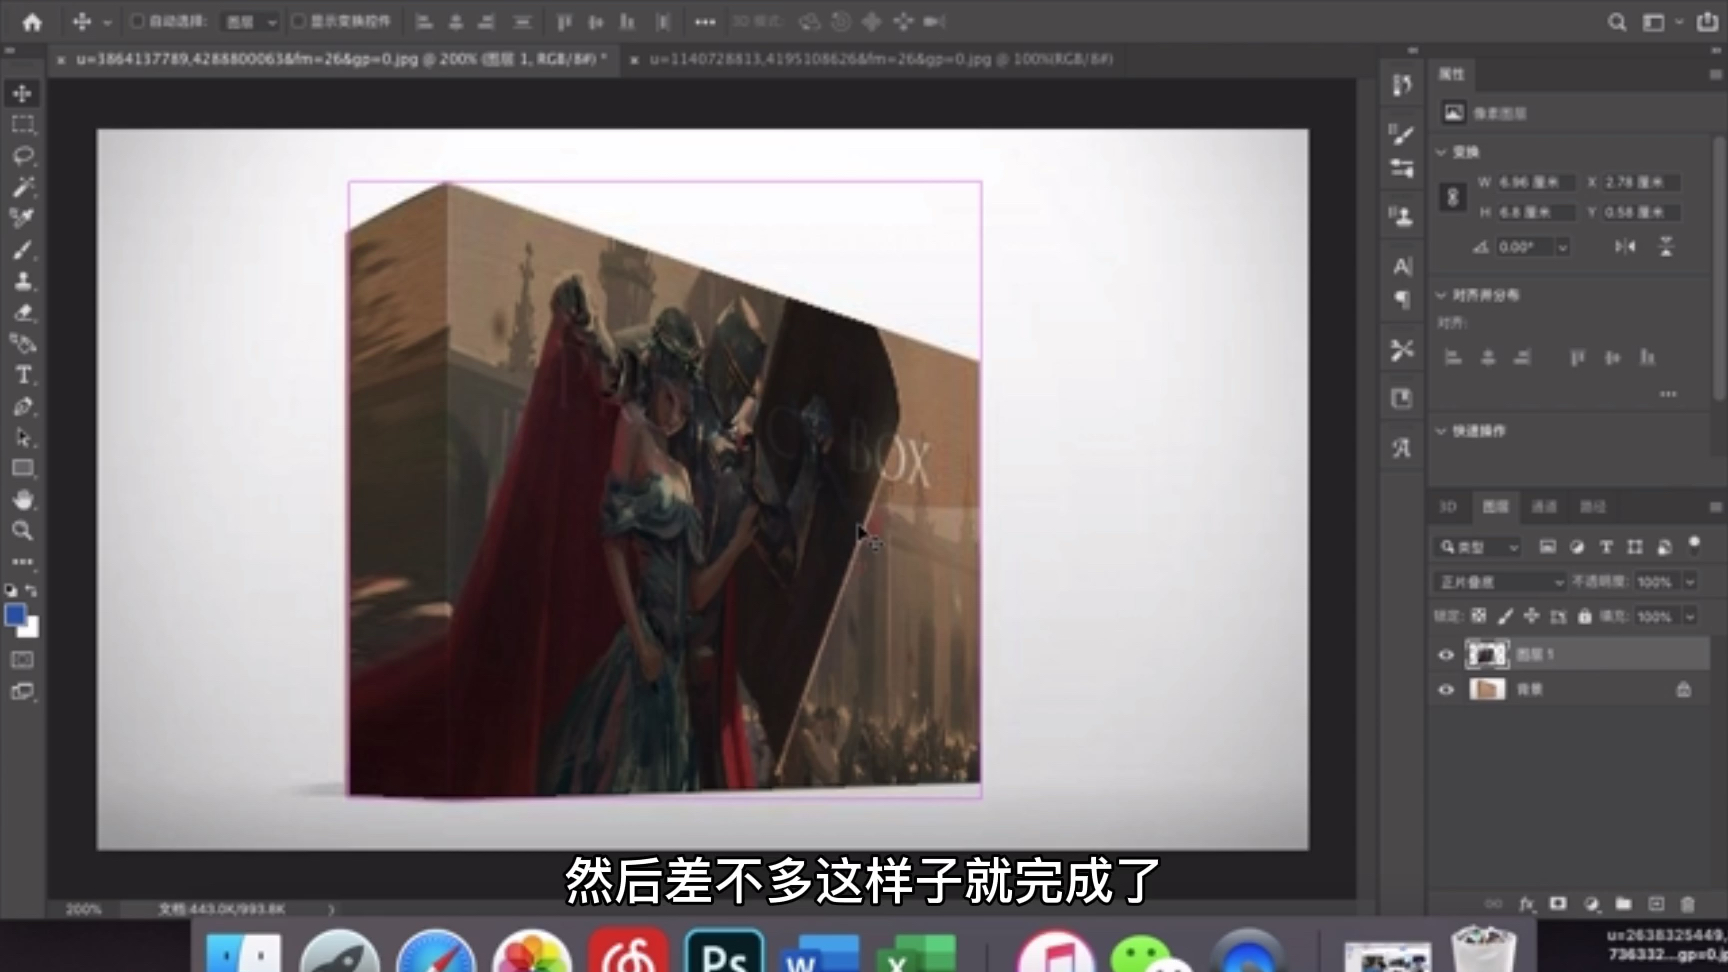
Task: Open the Character panel icon
Action: (1402, 266)
